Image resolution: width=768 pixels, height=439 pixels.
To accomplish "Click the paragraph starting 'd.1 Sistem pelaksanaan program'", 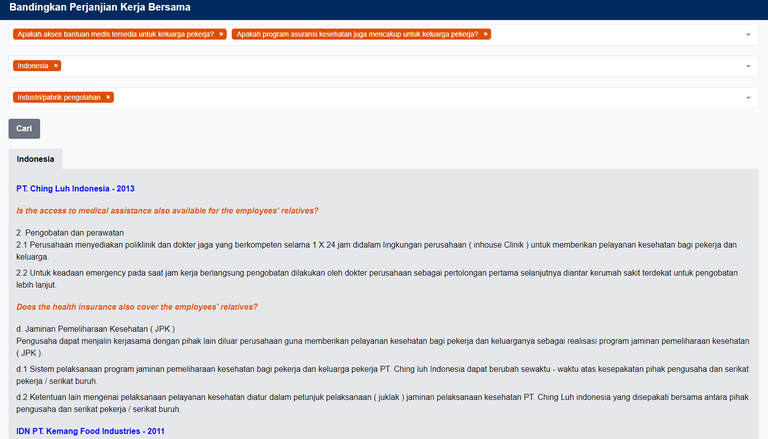I will click(383, 375).
